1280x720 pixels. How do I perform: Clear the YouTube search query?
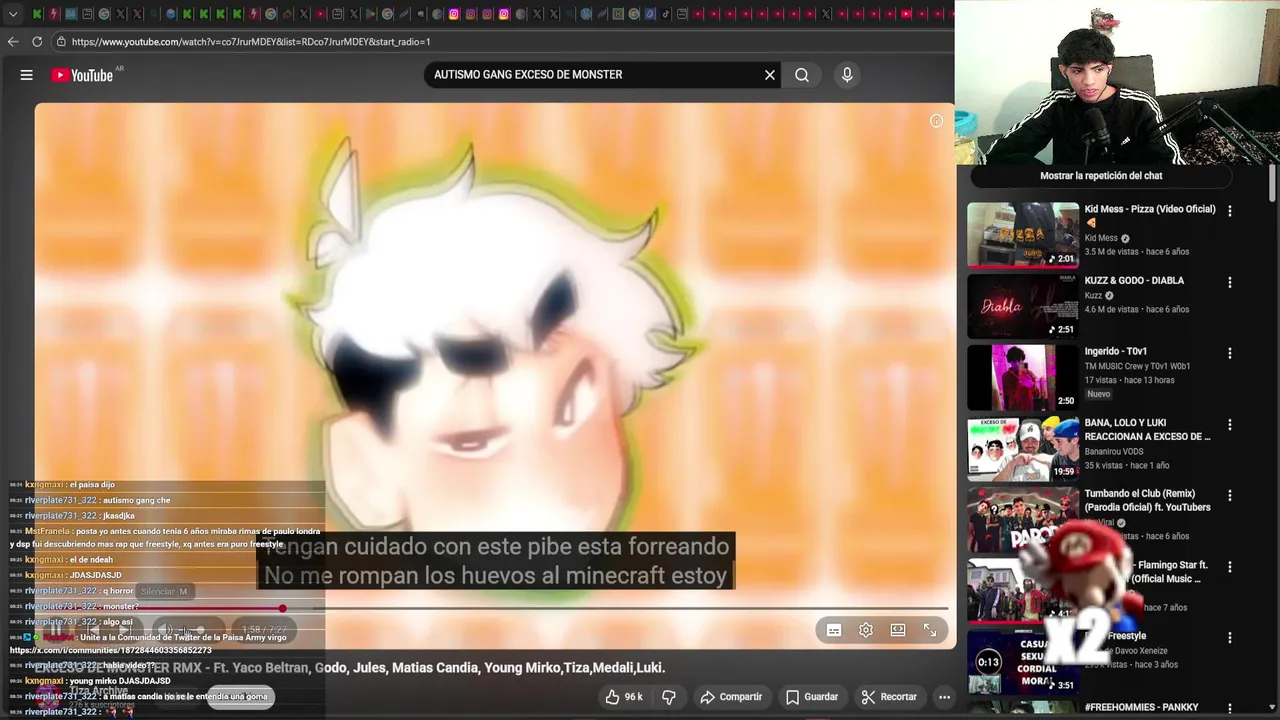[770, 75]
